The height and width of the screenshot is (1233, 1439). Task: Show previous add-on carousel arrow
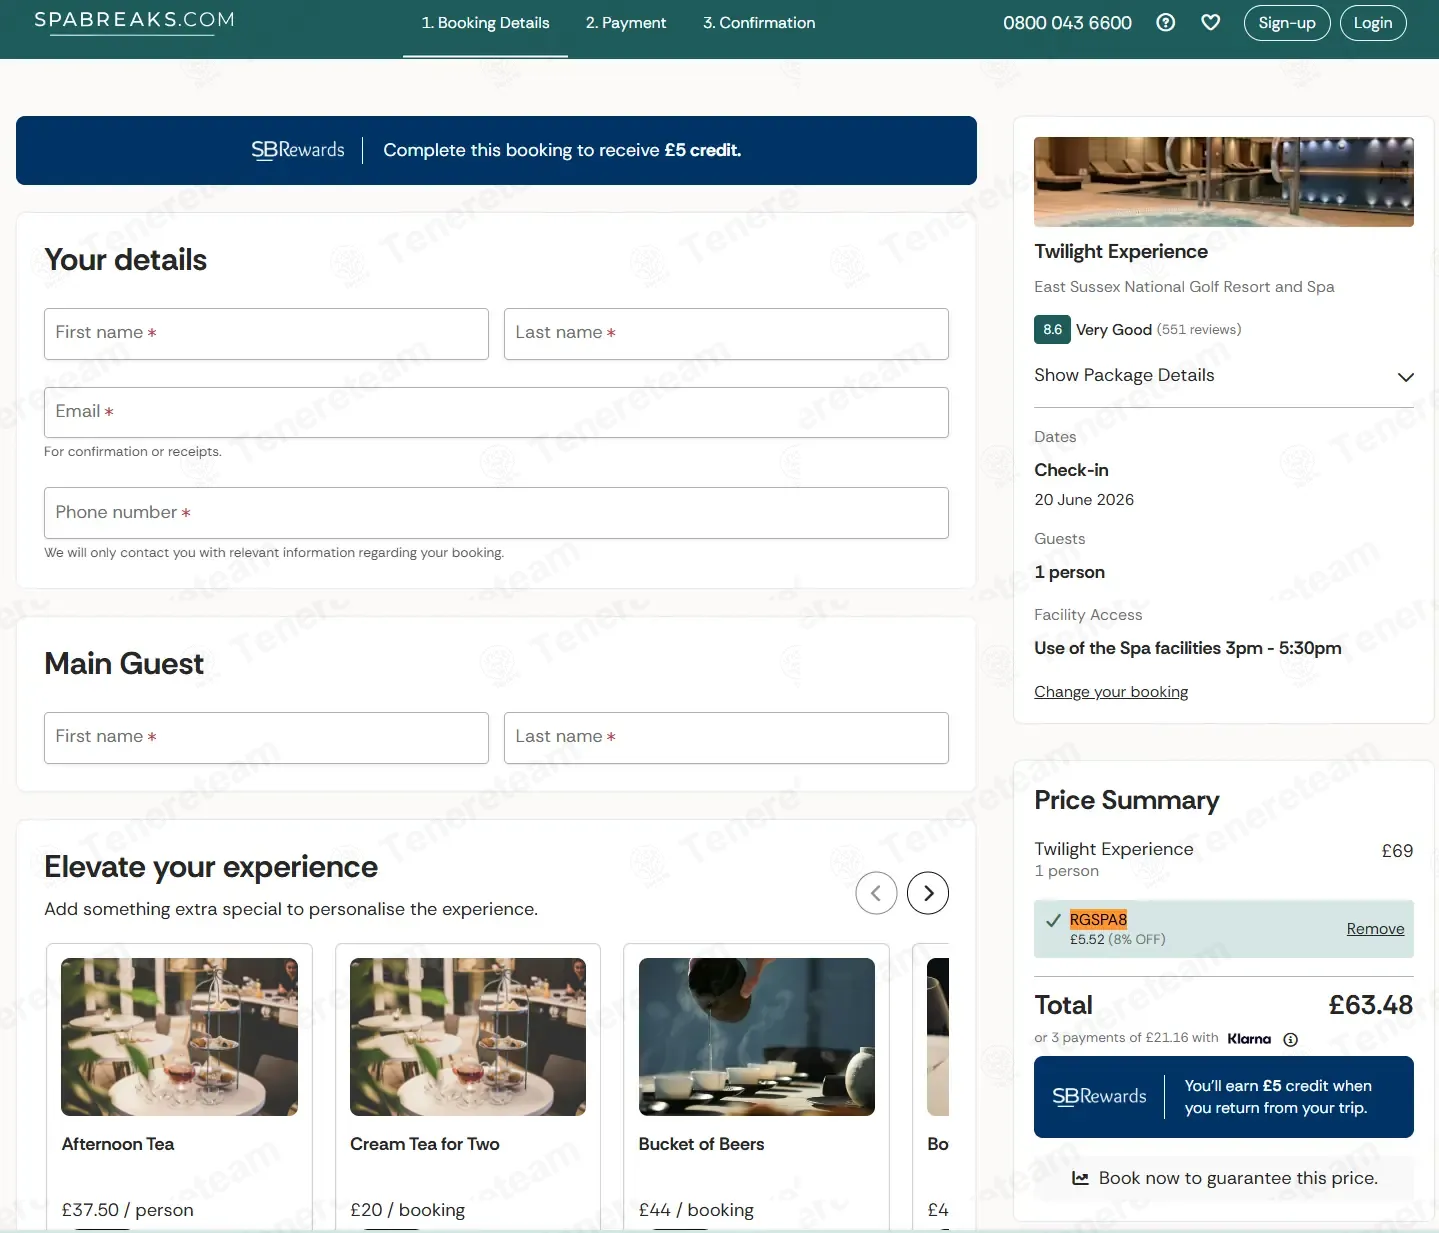[876, 893]
